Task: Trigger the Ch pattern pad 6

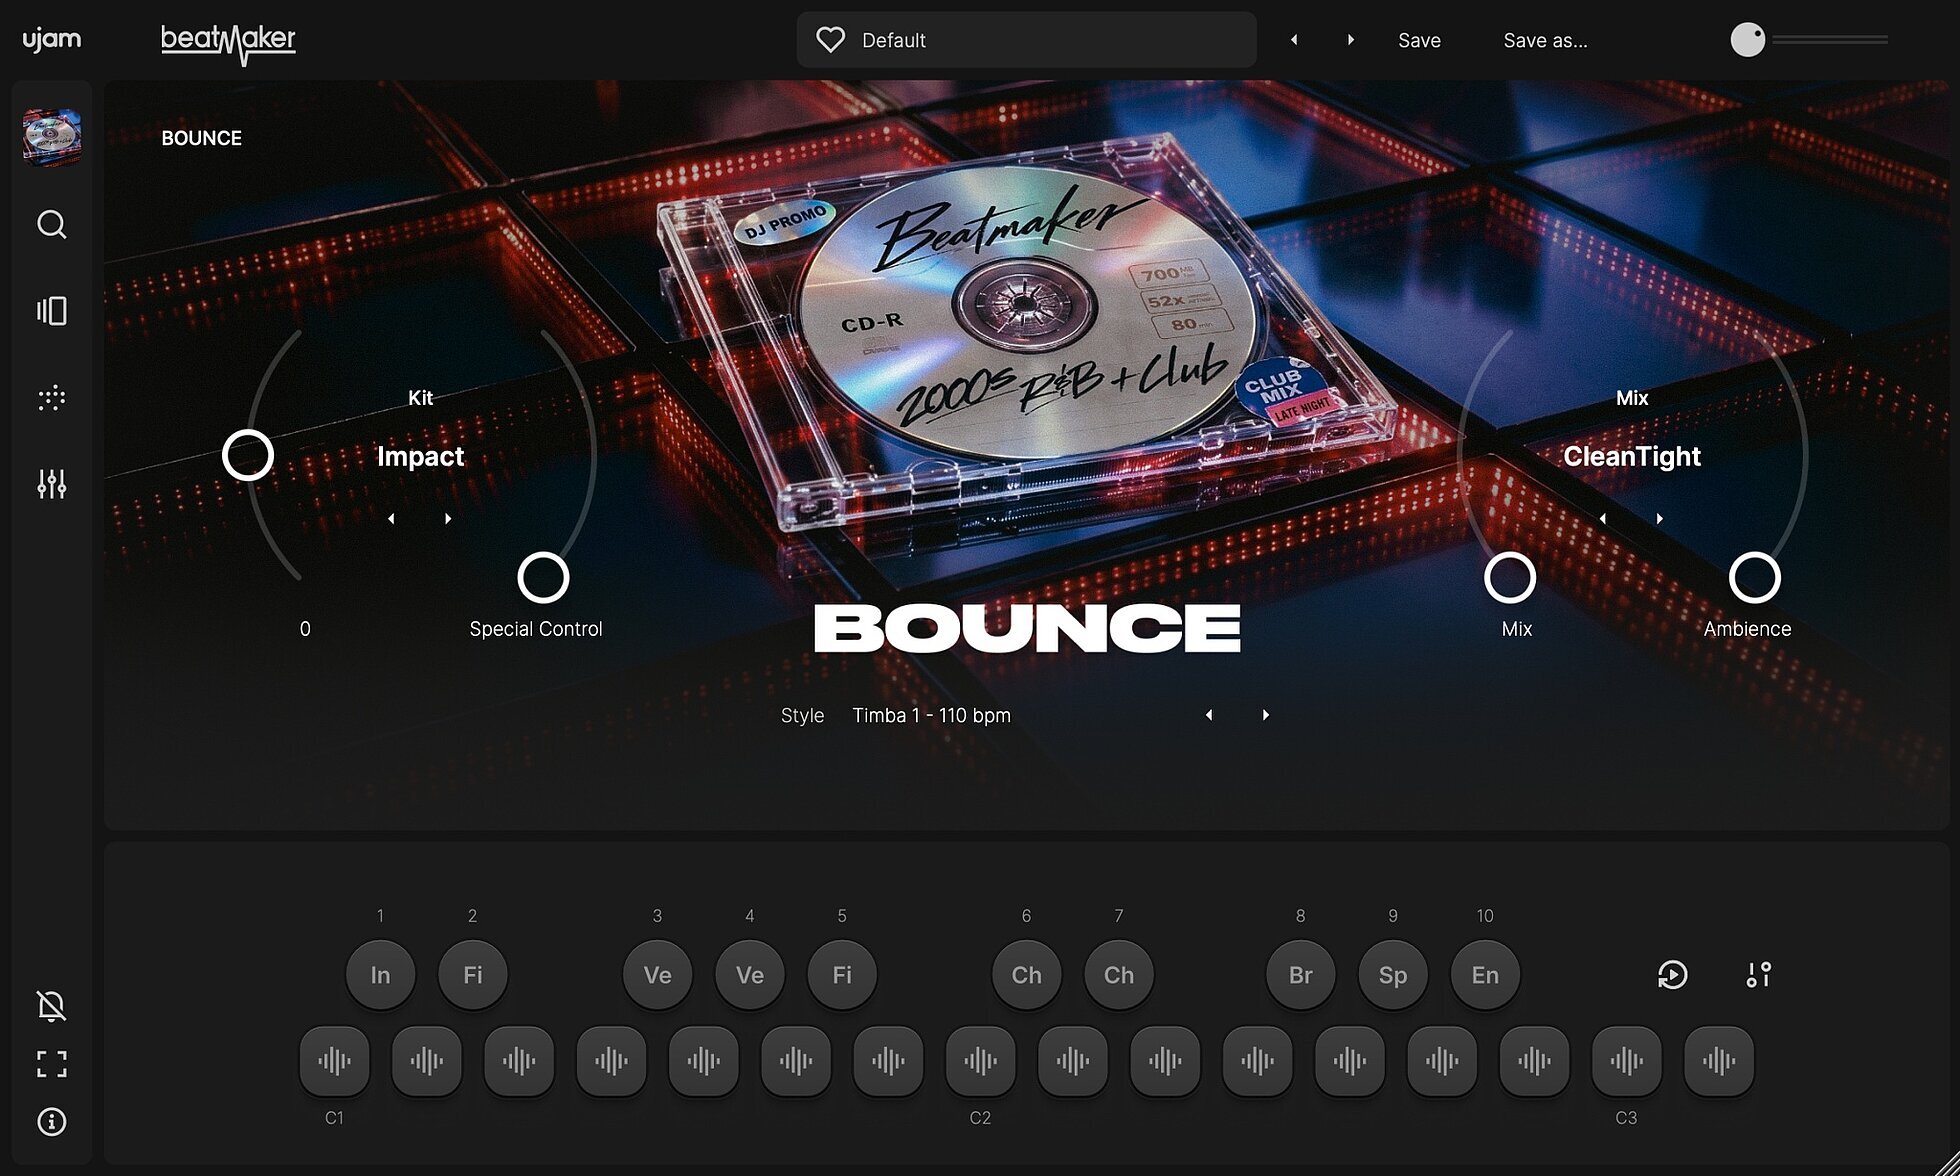Action: (1026, 975)
